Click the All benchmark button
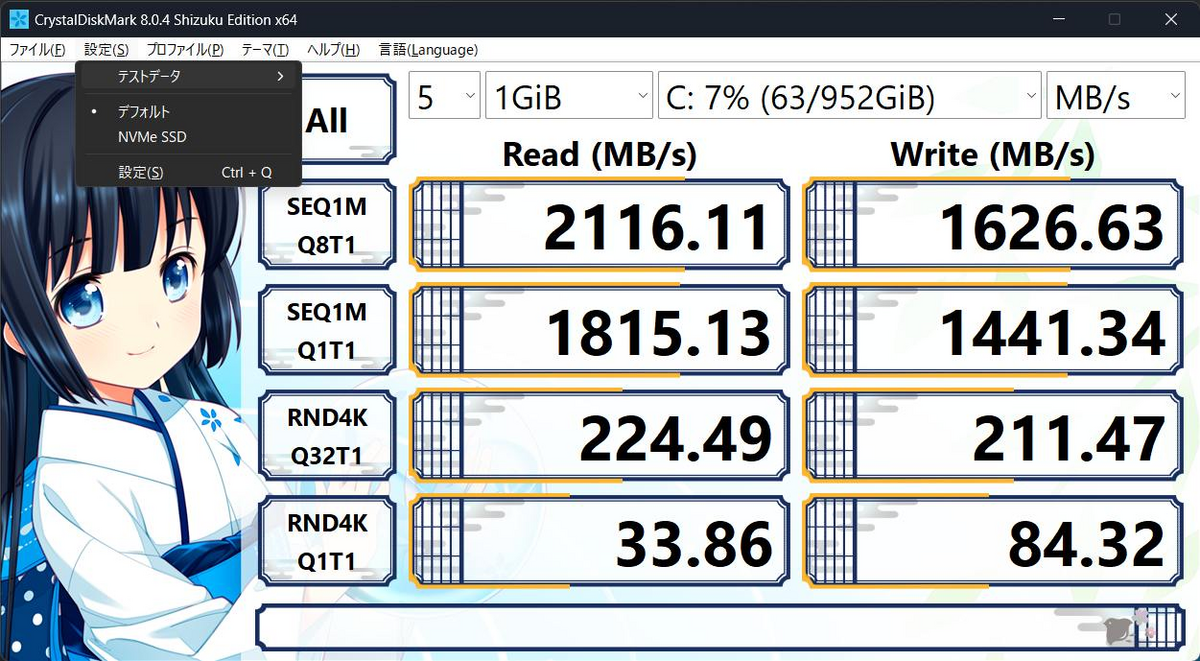Viewport: 1200px width, 661px height. click(327, 121)
